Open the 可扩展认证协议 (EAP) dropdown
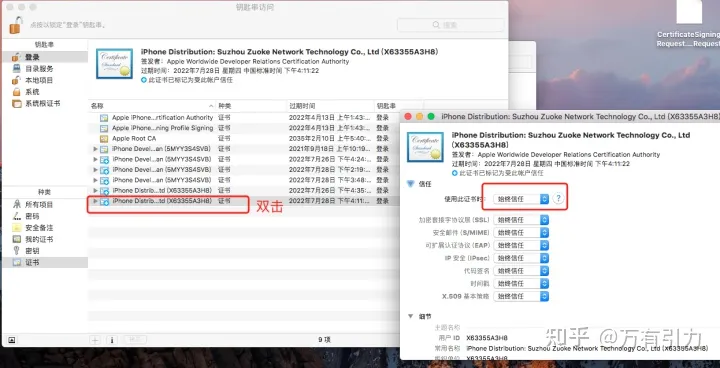Image resolution: width=720 pixels, height=368 pixels. (521, 245)
